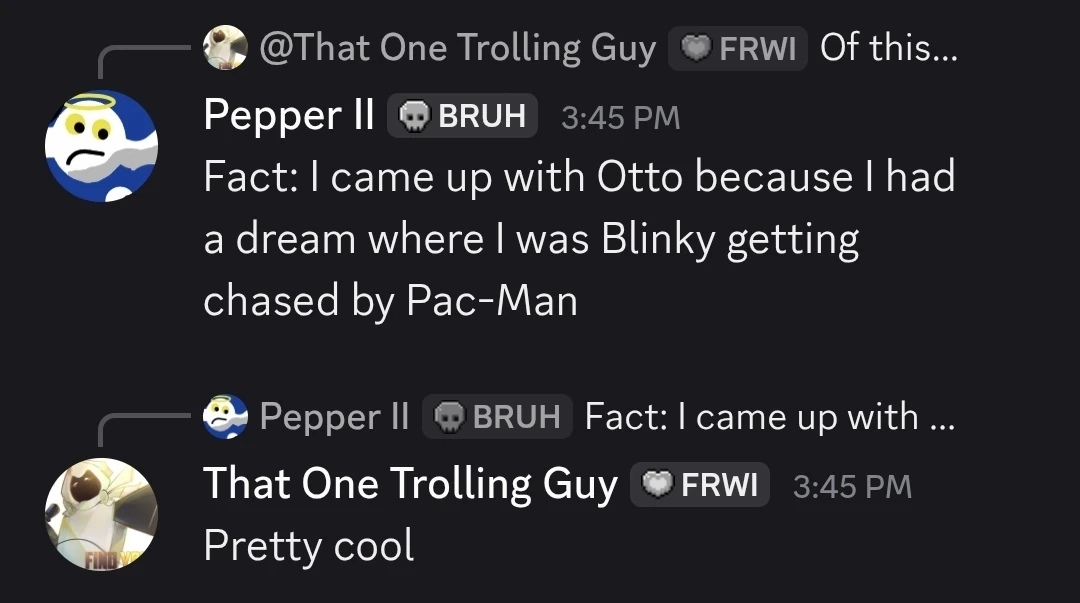Jump to original message "Fact: I came up with ..."
The image size is (1080, 603).
(769, 416)
